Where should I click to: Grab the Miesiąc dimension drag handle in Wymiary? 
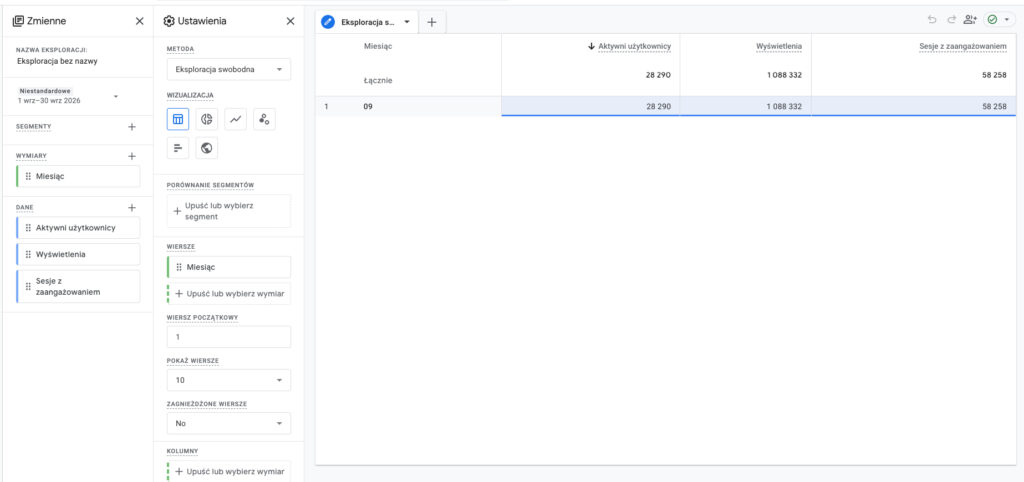[x=28, y=176]
